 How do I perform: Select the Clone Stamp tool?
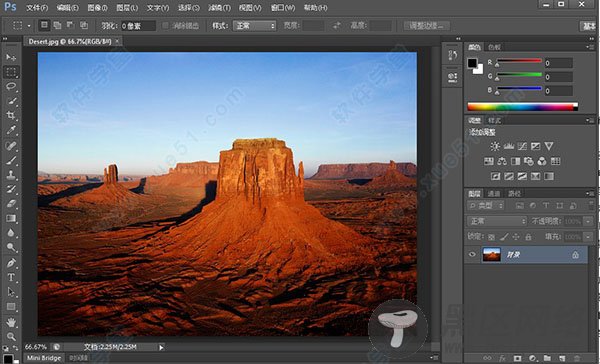tap(11, 175)
